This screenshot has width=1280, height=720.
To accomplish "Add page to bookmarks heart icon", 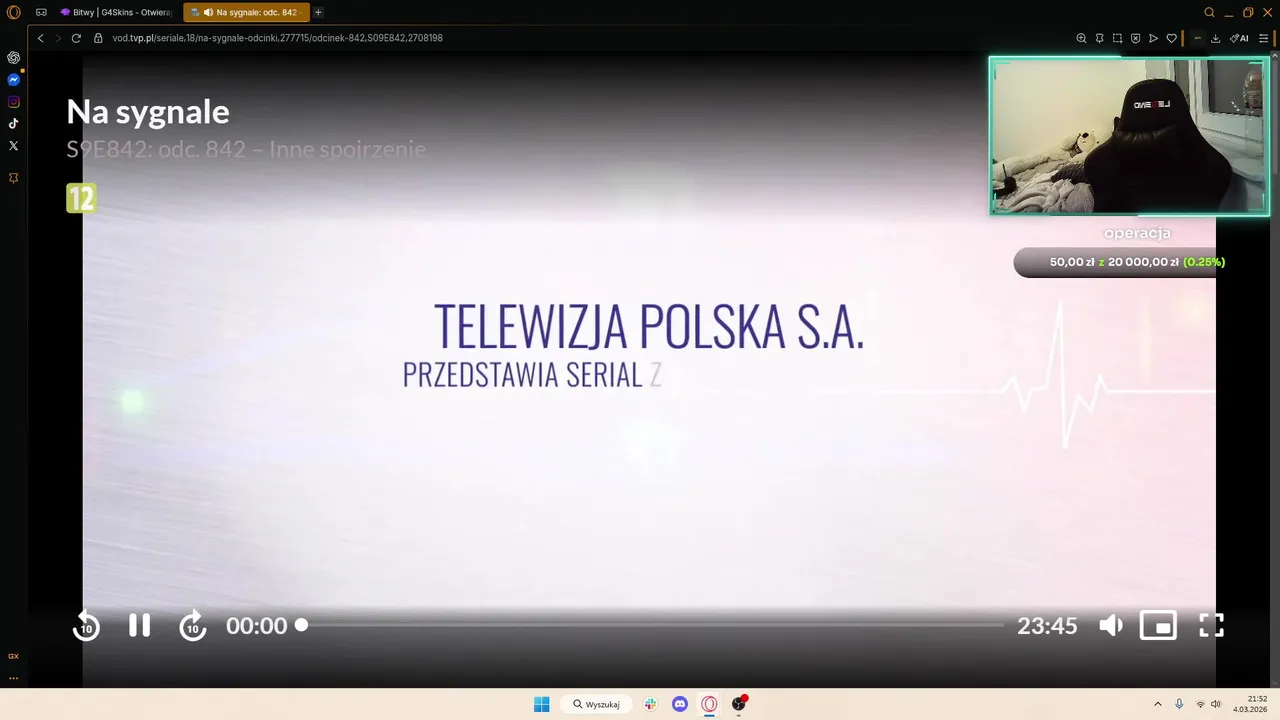I will click(1171, 38).
